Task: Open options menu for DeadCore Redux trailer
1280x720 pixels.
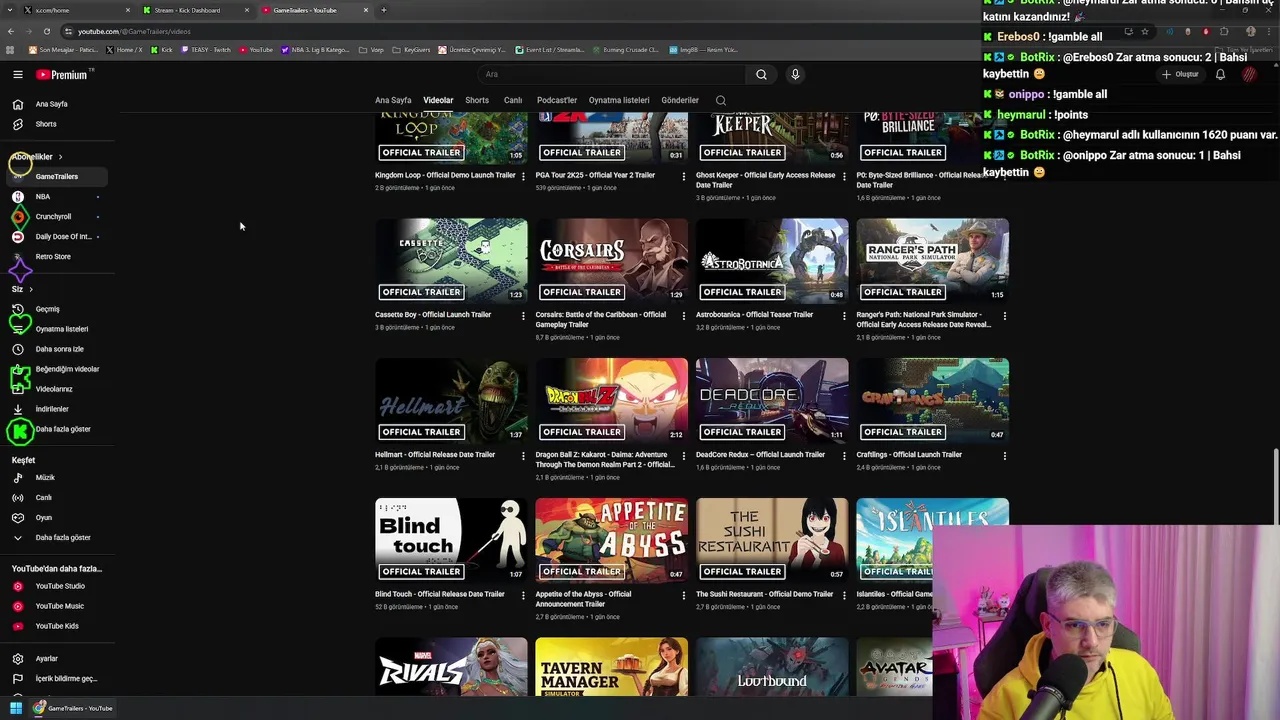Action: [844, 456]
